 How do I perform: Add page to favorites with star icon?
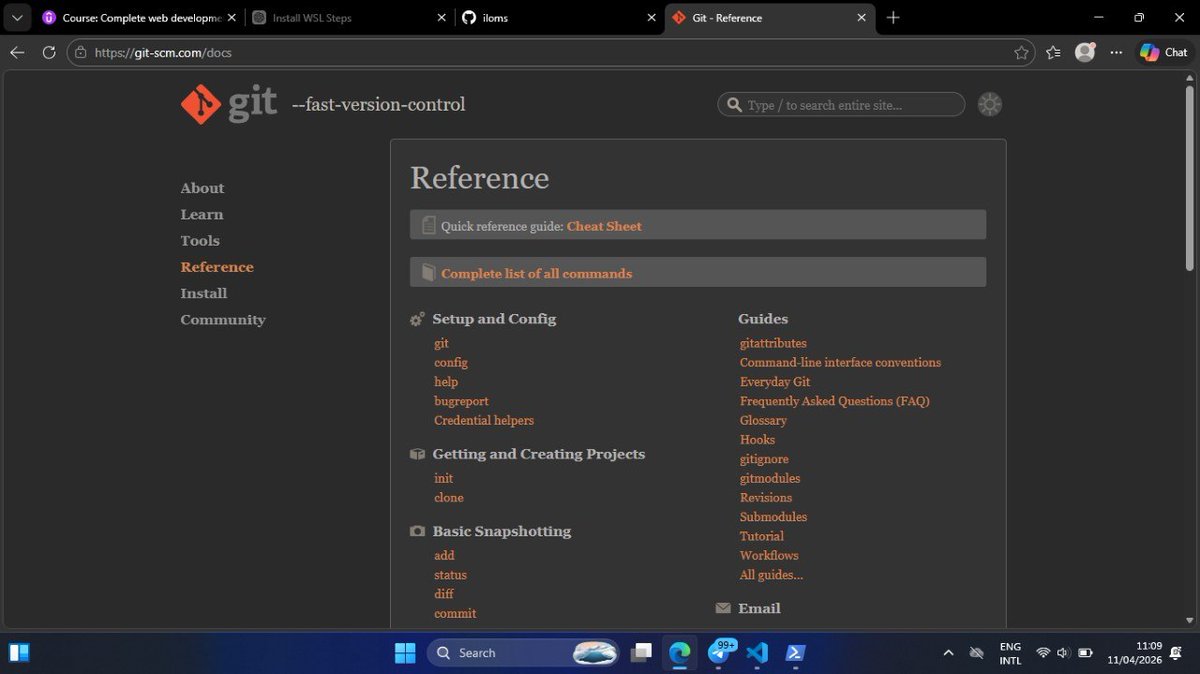coord(1021,52)
